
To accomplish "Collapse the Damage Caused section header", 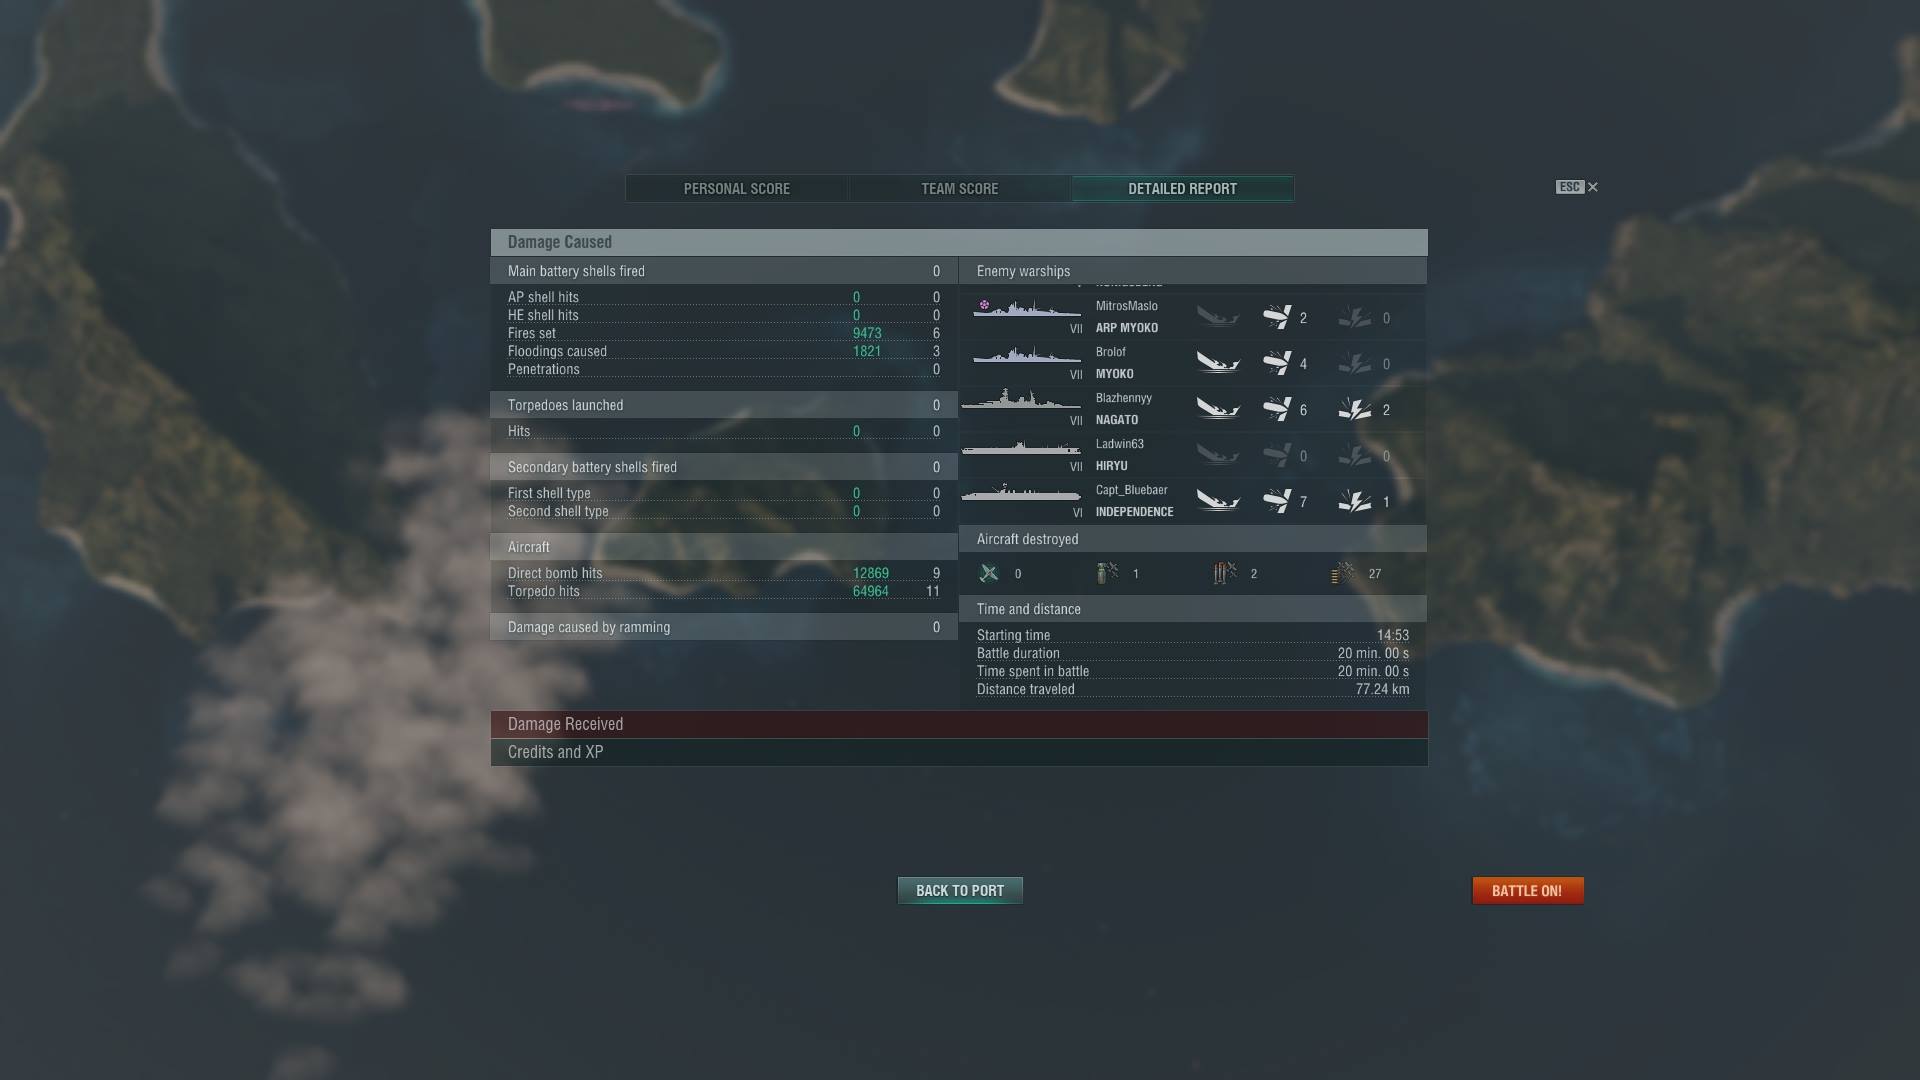I will click(x=959, y=242).
